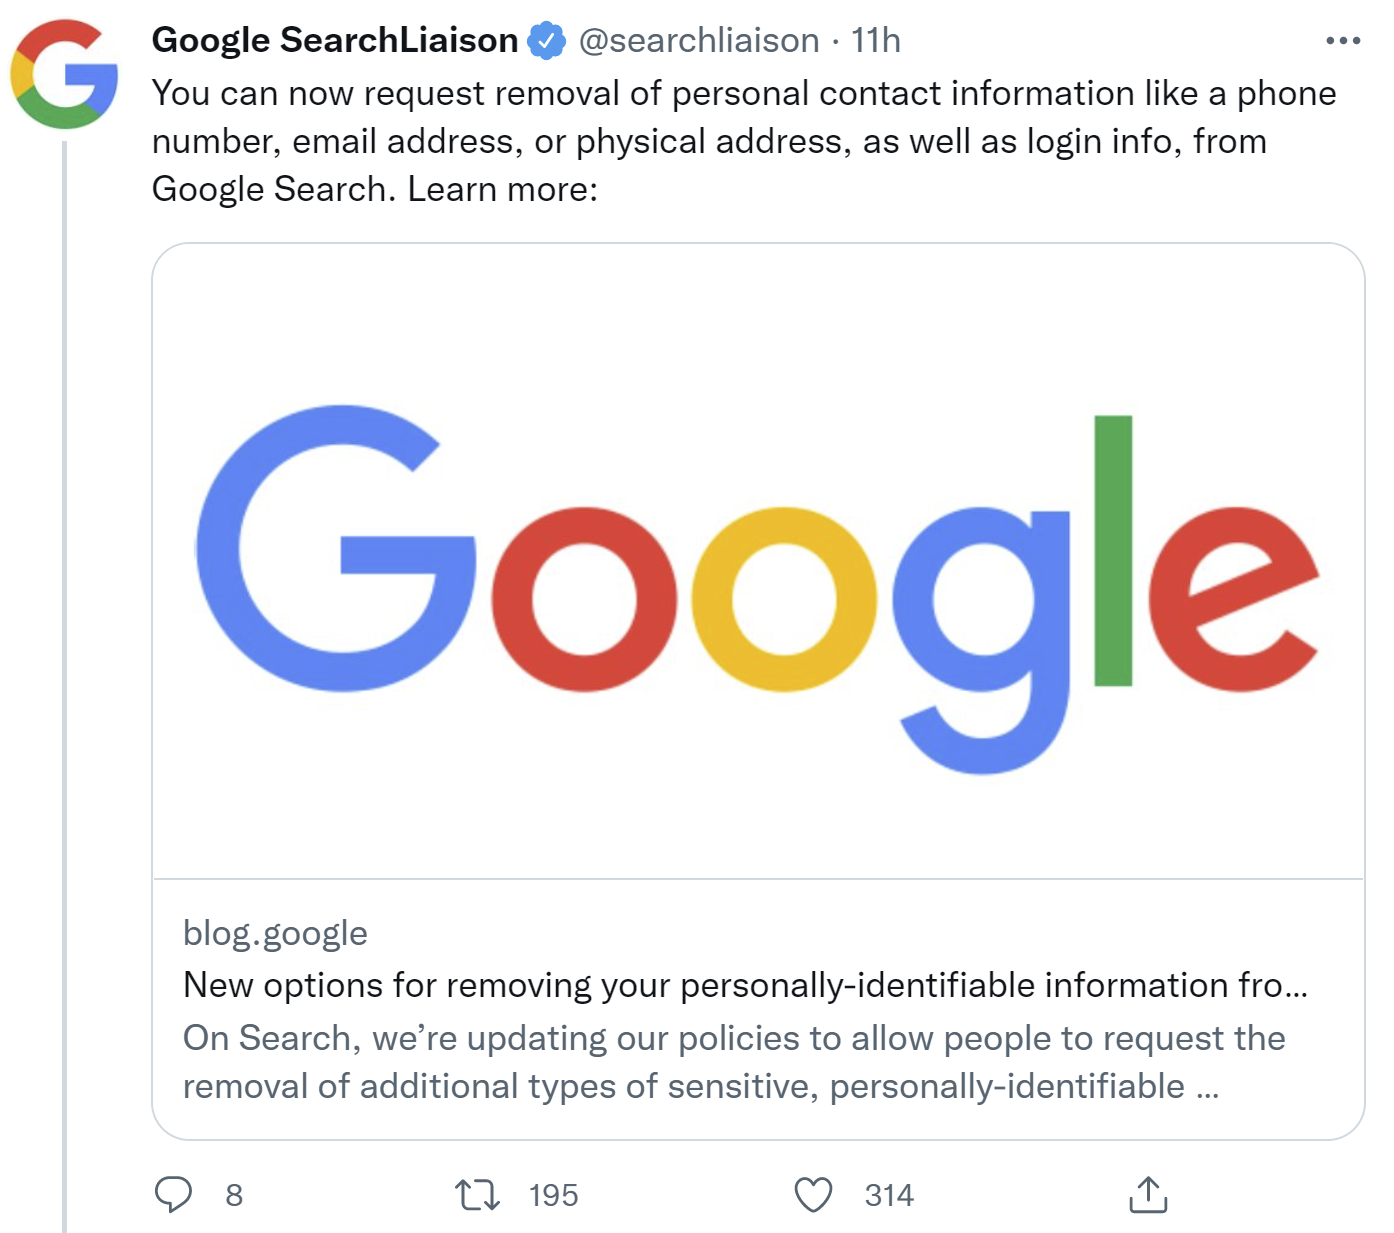The image size is (1394, 1233).
Task: Select the 195 retweet count
Action: point(553,1194)
